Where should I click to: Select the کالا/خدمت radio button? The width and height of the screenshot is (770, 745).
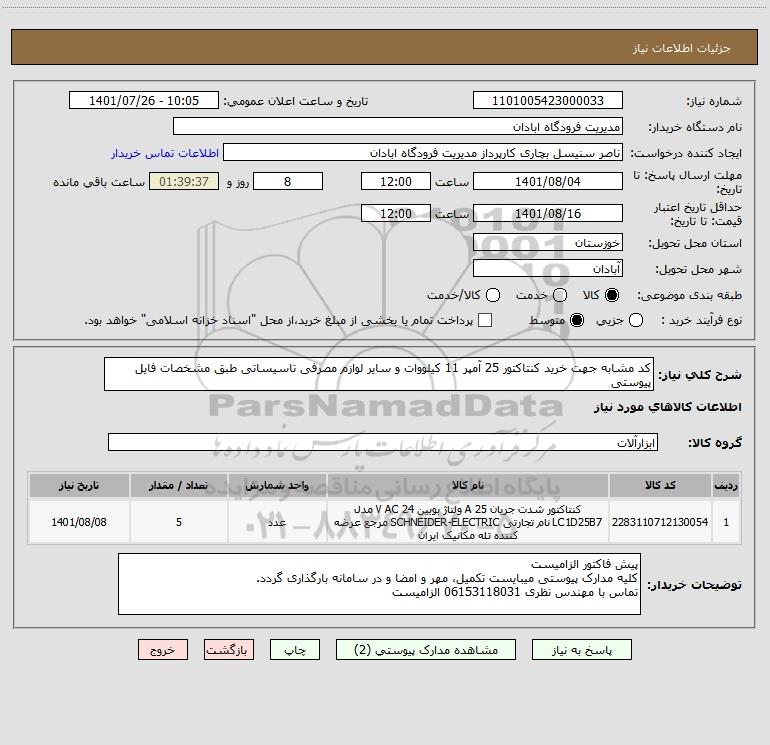tap(493, 295)
